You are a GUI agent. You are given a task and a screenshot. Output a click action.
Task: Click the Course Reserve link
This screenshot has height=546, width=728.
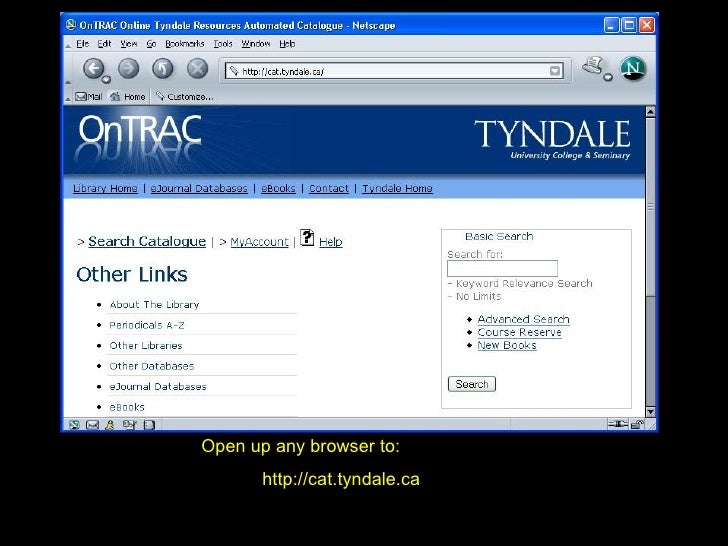tap(520, 332)
